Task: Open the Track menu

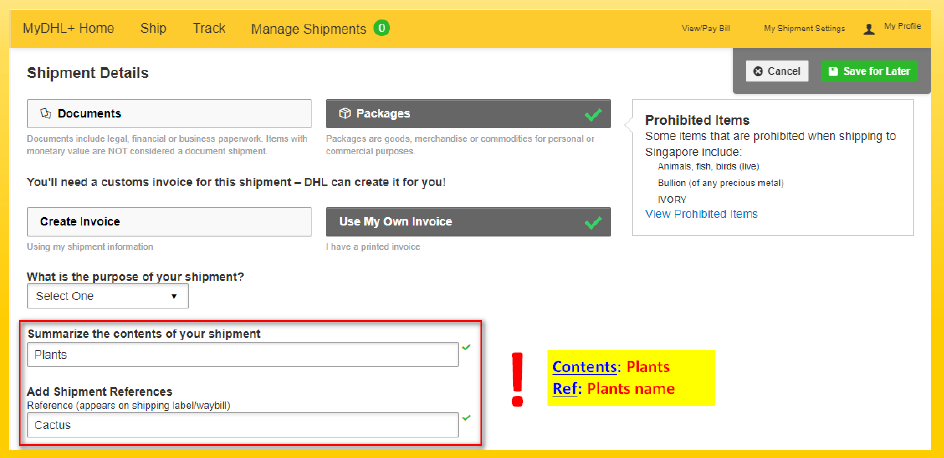Action: pos(209,28)
